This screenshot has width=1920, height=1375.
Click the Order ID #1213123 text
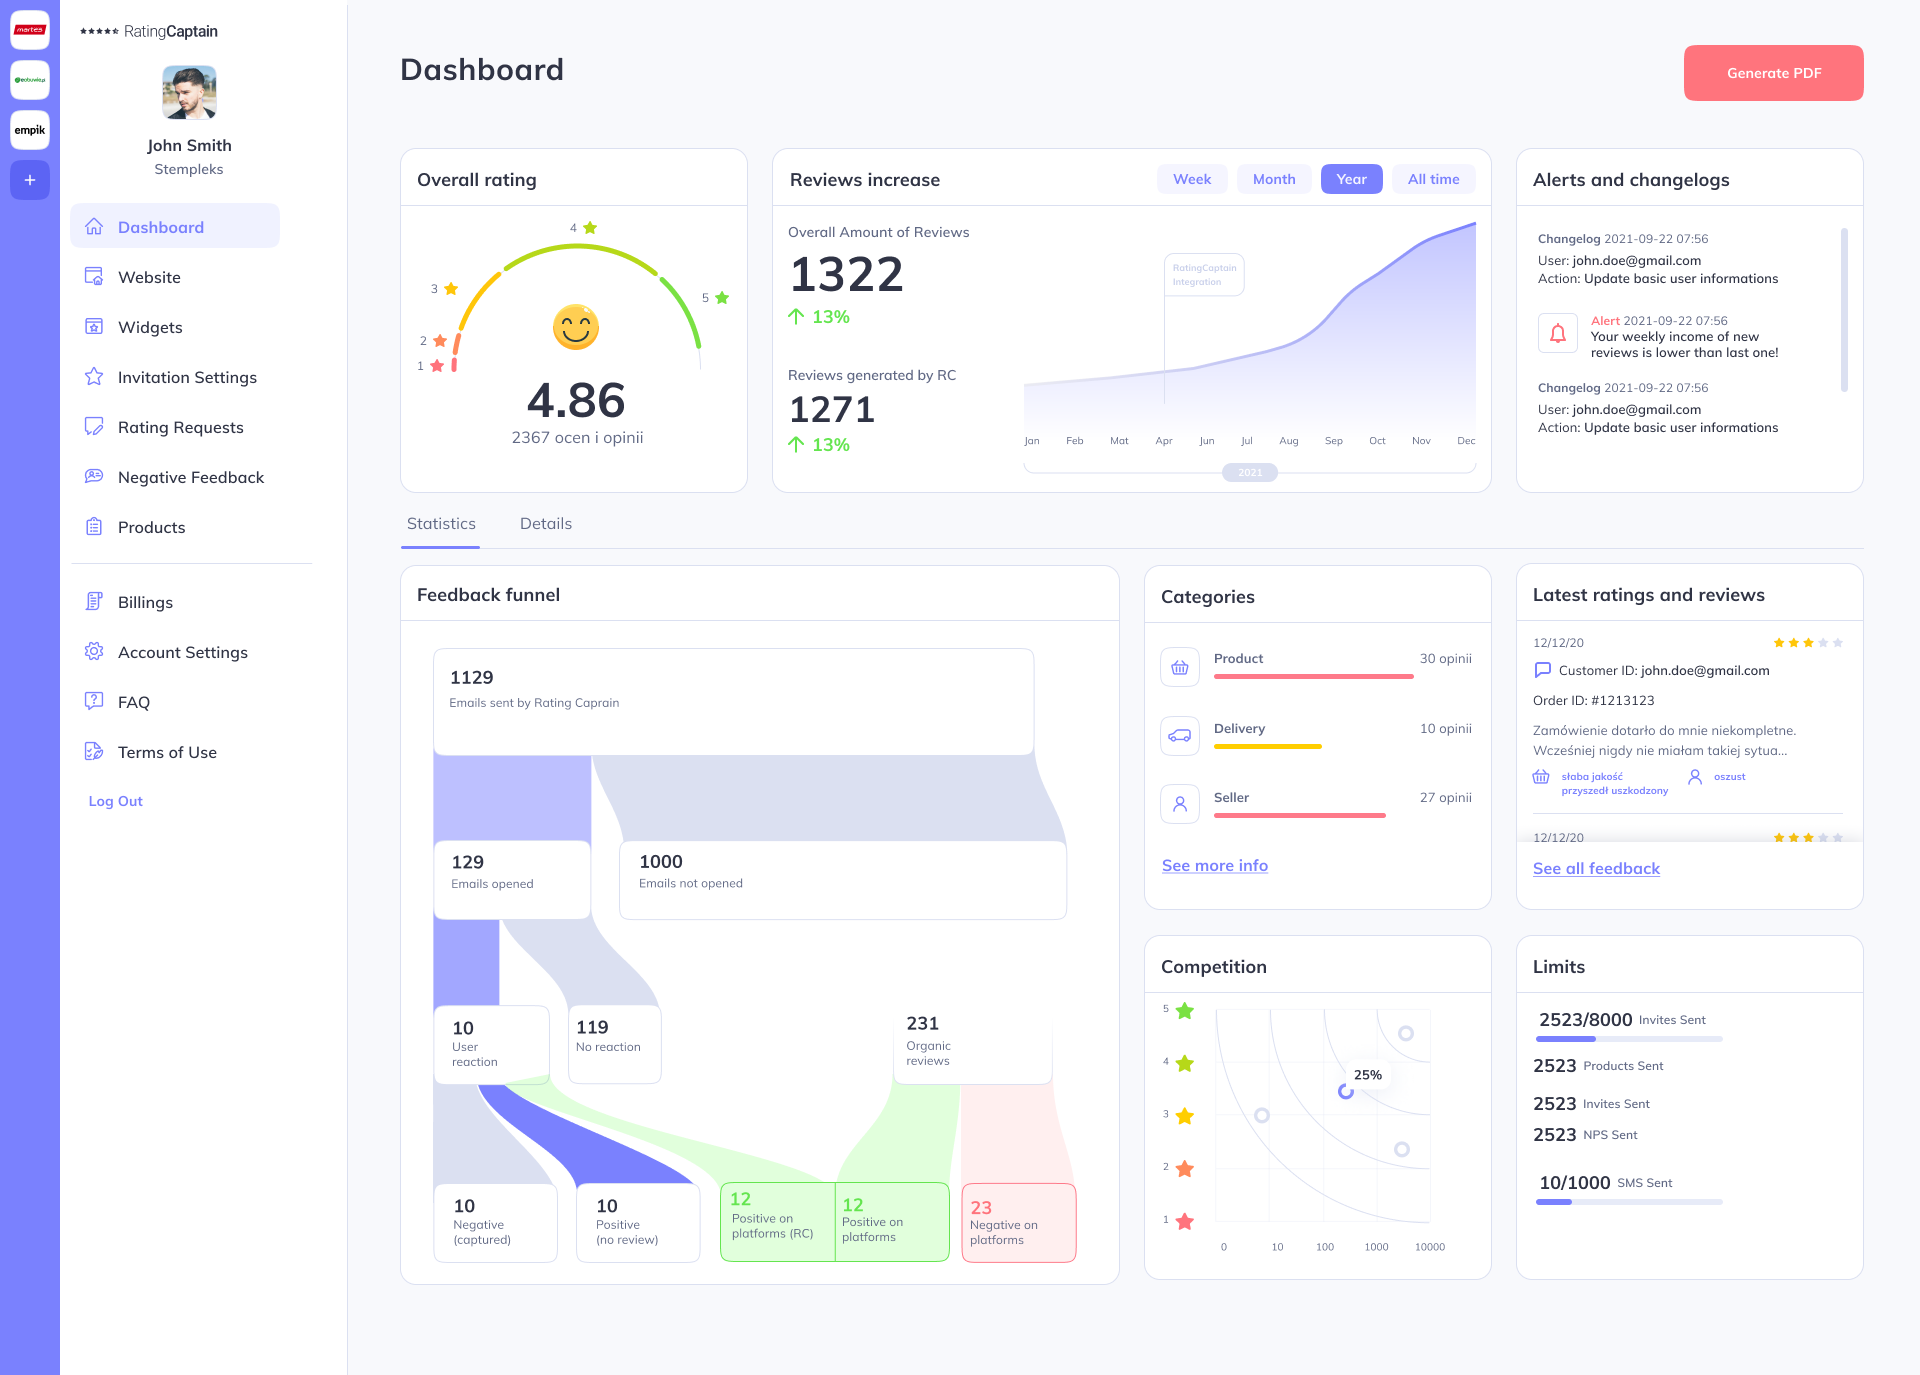coord(1593,701)
